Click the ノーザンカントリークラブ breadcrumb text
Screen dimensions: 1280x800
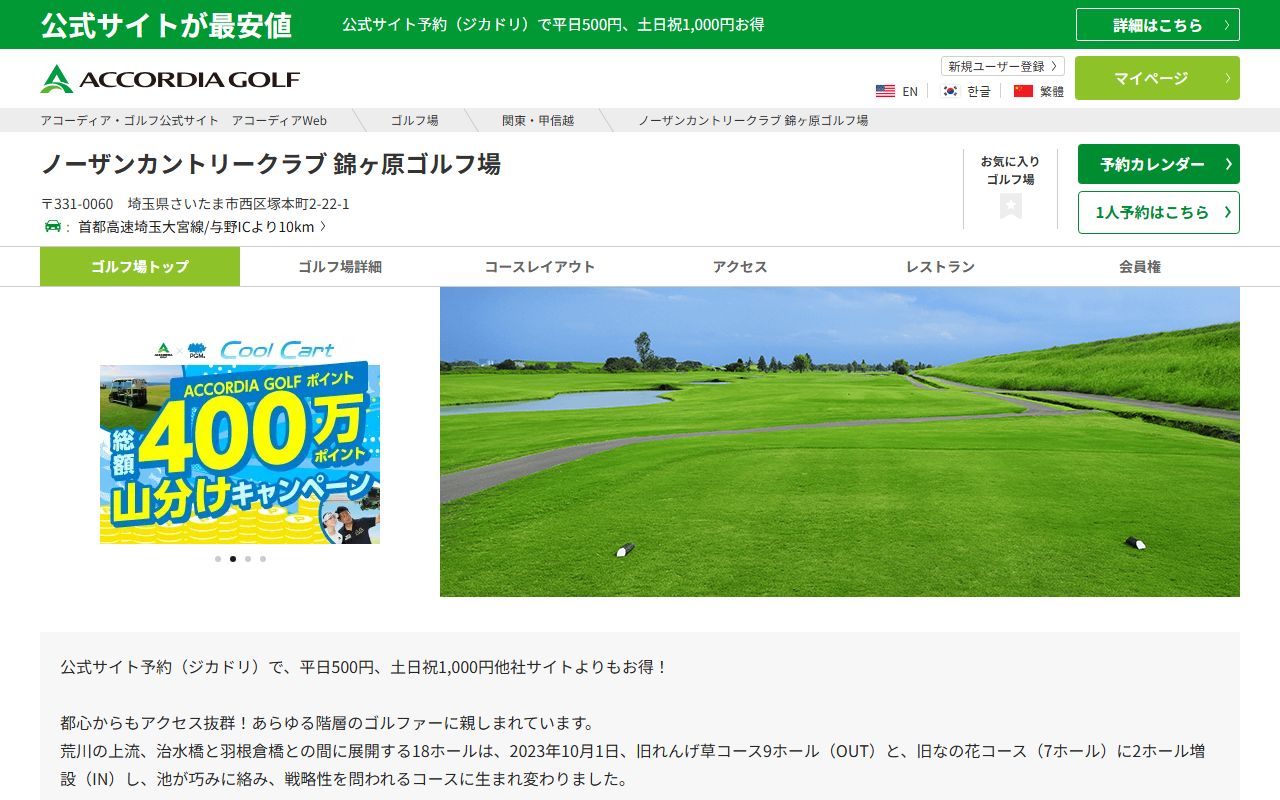tap(753, 120)
